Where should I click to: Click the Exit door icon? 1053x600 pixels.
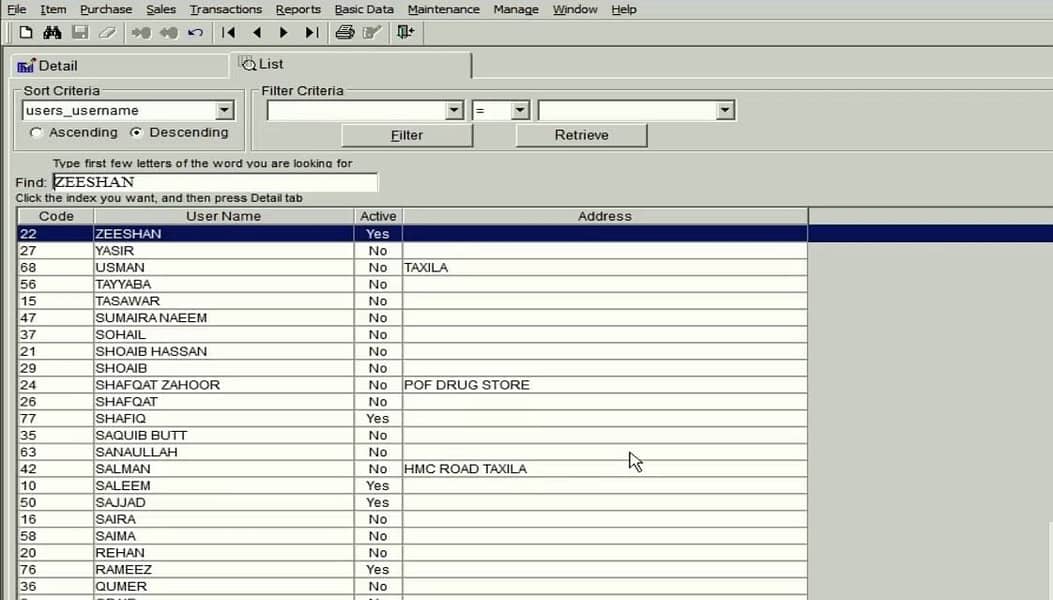[405, 32]
